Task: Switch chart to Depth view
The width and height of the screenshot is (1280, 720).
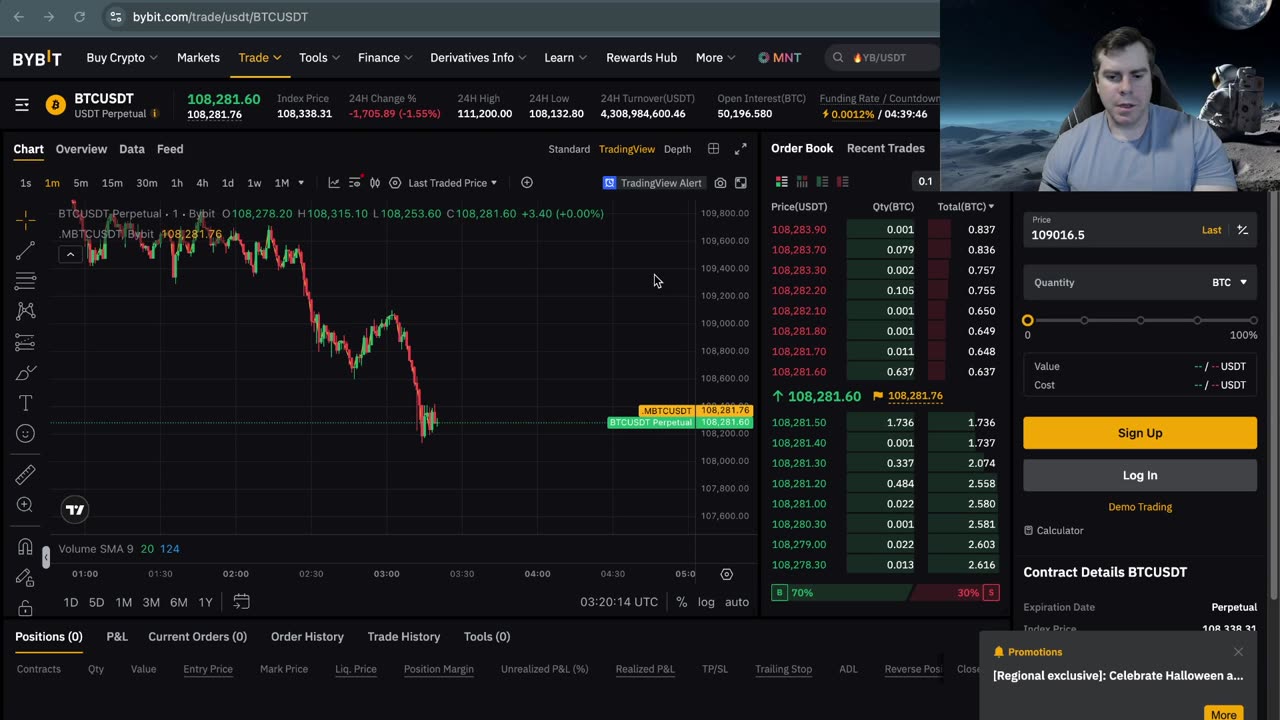Action: pos(677,149)
